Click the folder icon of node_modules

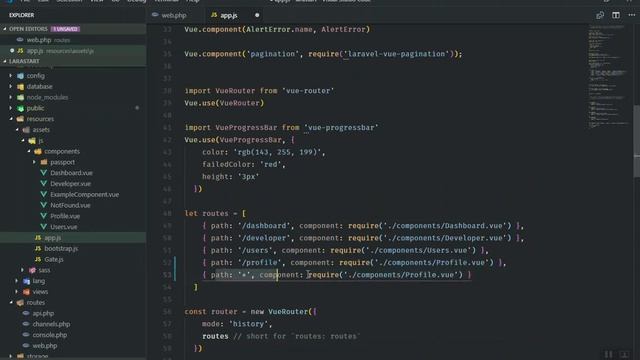pos(20,97)
